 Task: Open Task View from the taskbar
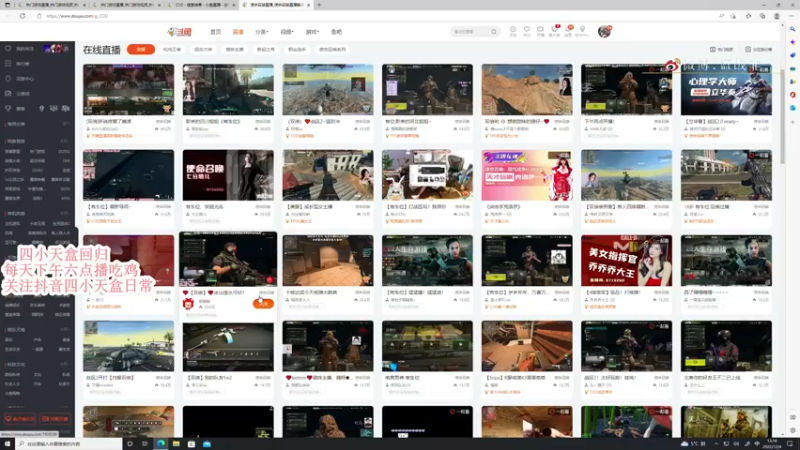(x=145, y=444)
